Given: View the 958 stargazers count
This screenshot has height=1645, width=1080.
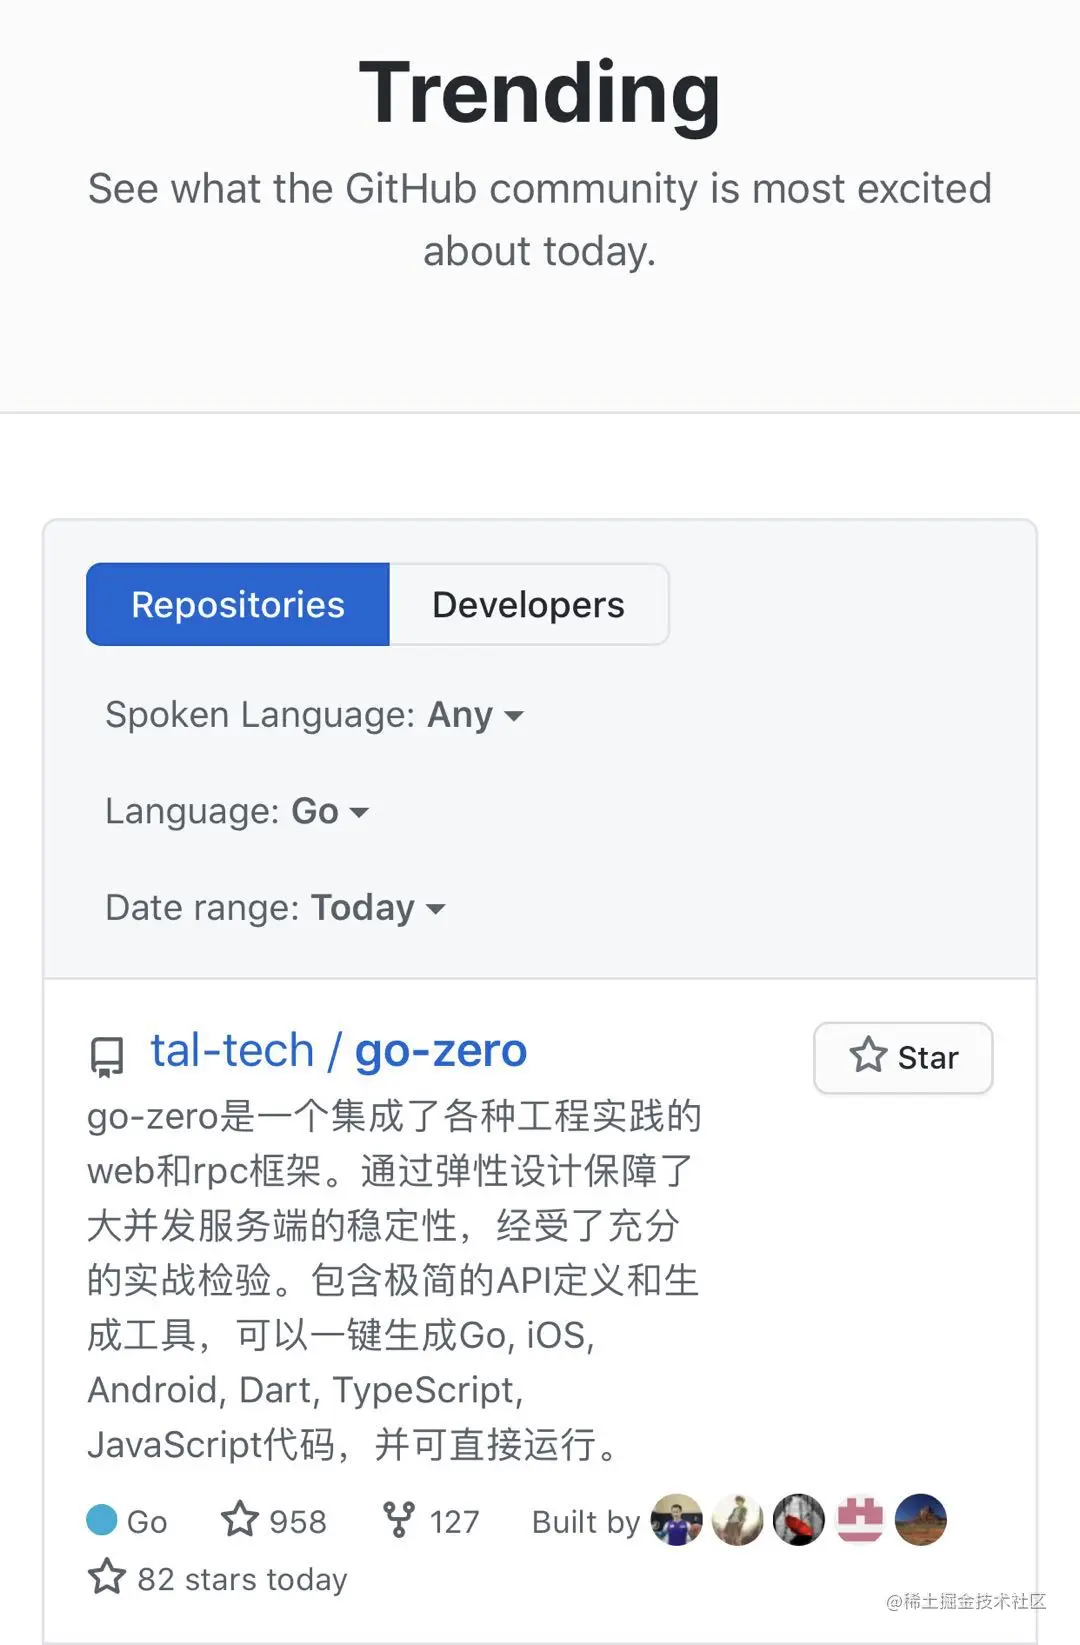Looking at the screenshot, I should pyautogui.click(x=297, y=1522).
